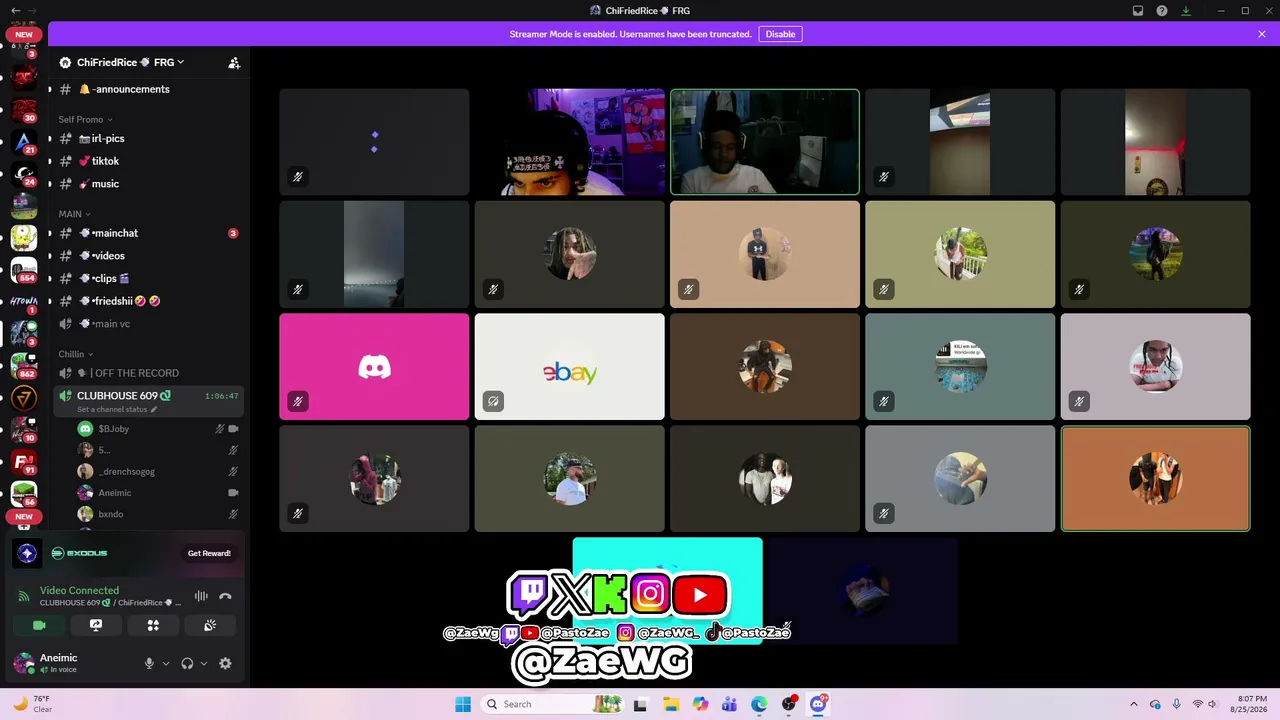Mute the microphone in the user panel

[x=149, y=663]
